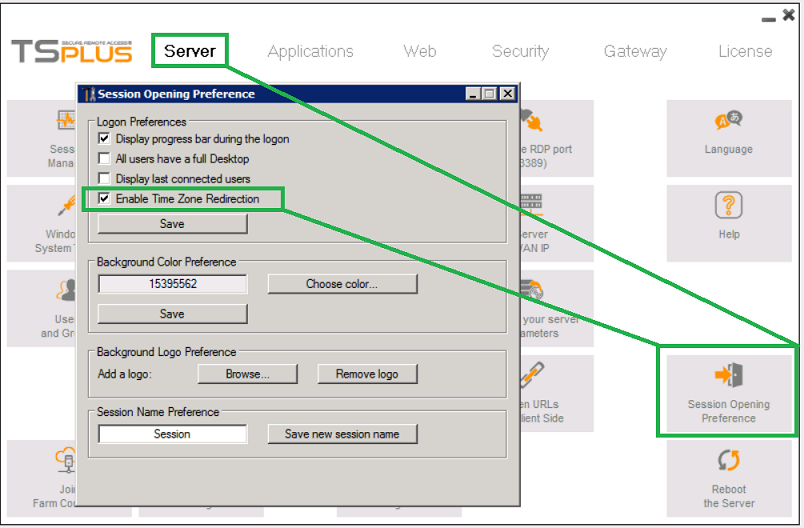
Task: Click the Session name input field
Action: click(x=172, y=434)
